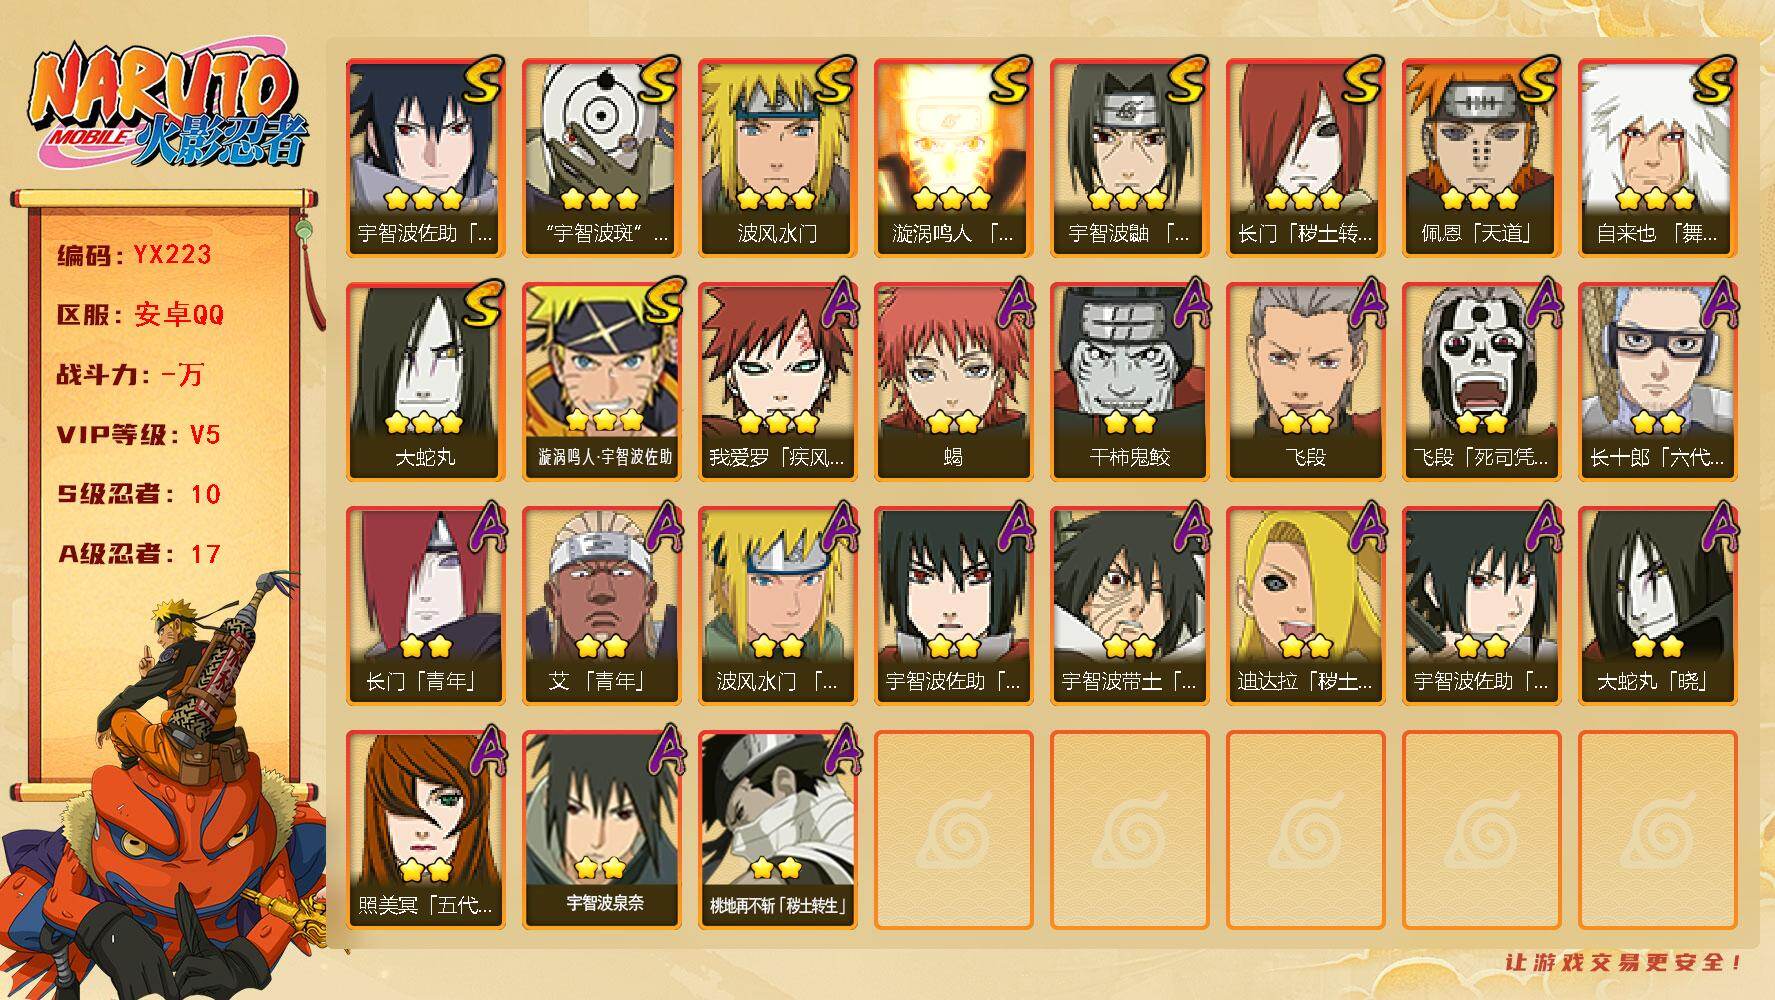Click the star rating on 大蛇丸「晓」 card

click(x=1657, y=645)
